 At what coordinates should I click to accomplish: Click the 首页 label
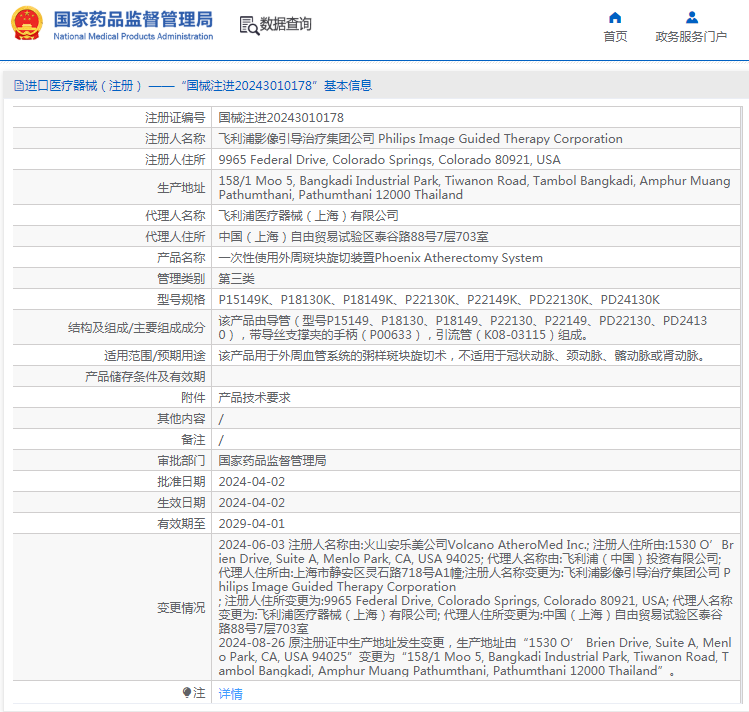[615, 36]
